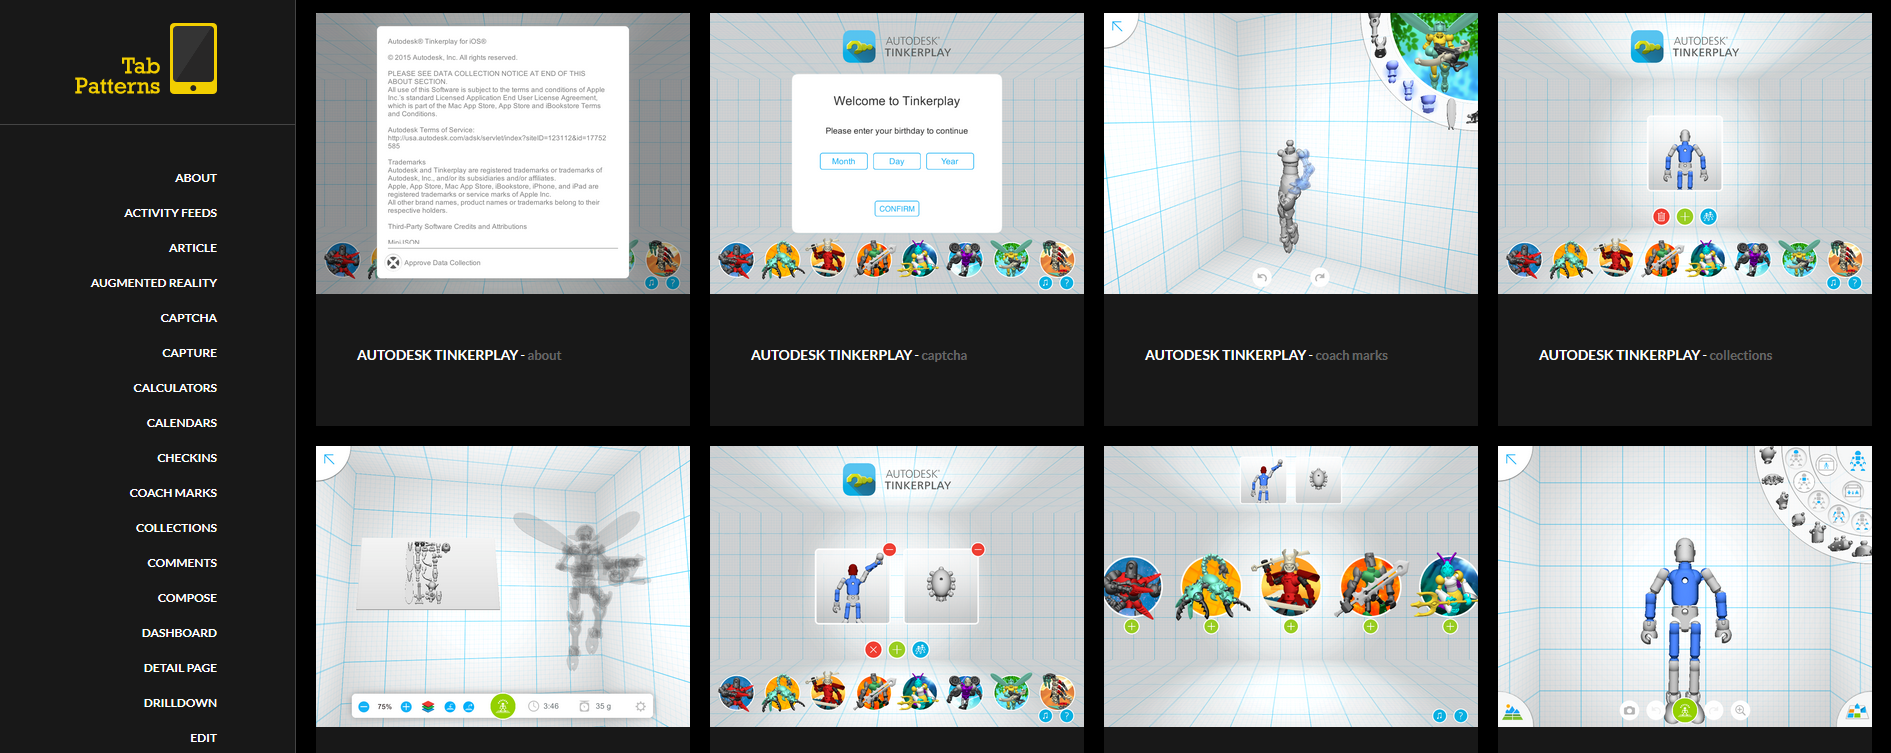Click red trash icon in collections screenshot
The image size is (1891, 753).
(1661, 216)
